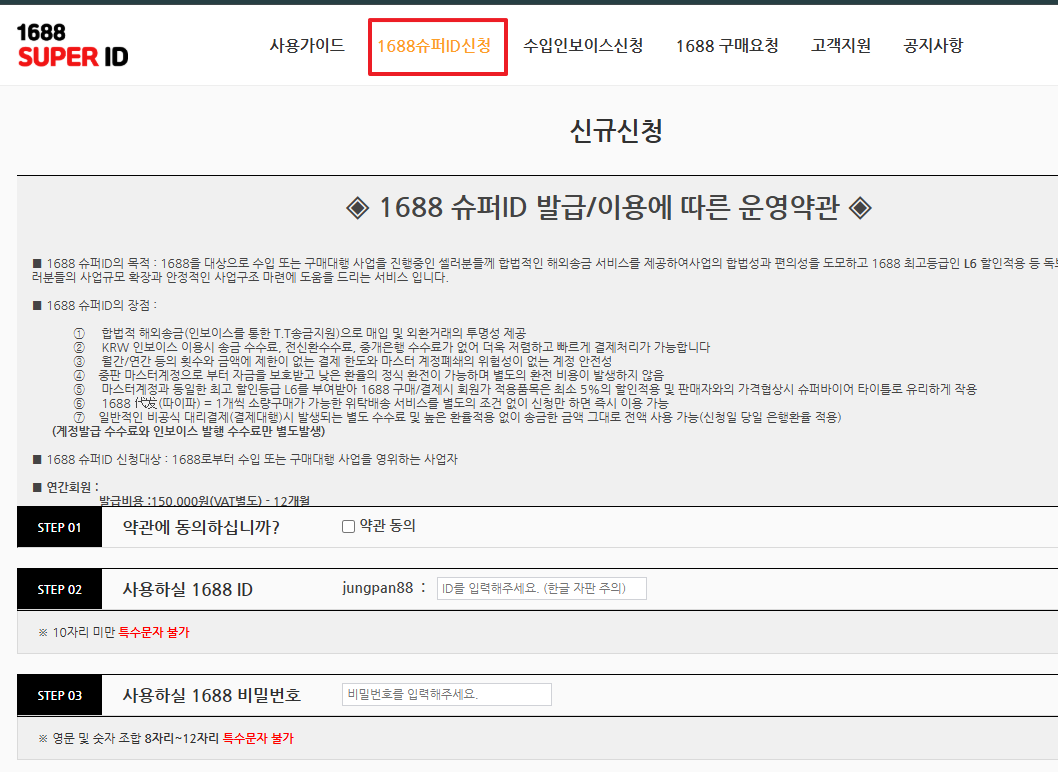1058x772 pixels.
Task: Click the '연간회원' heading in terms
Action: point(65,487)
